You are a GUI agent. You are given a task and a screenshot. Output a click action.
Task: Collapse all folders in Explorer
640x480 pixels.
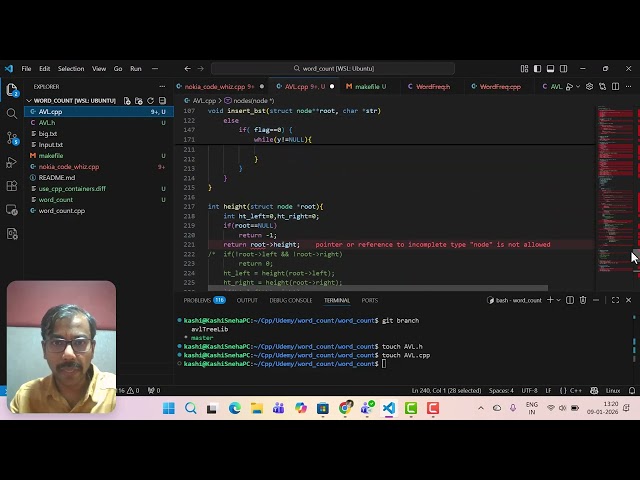[160, 101]
